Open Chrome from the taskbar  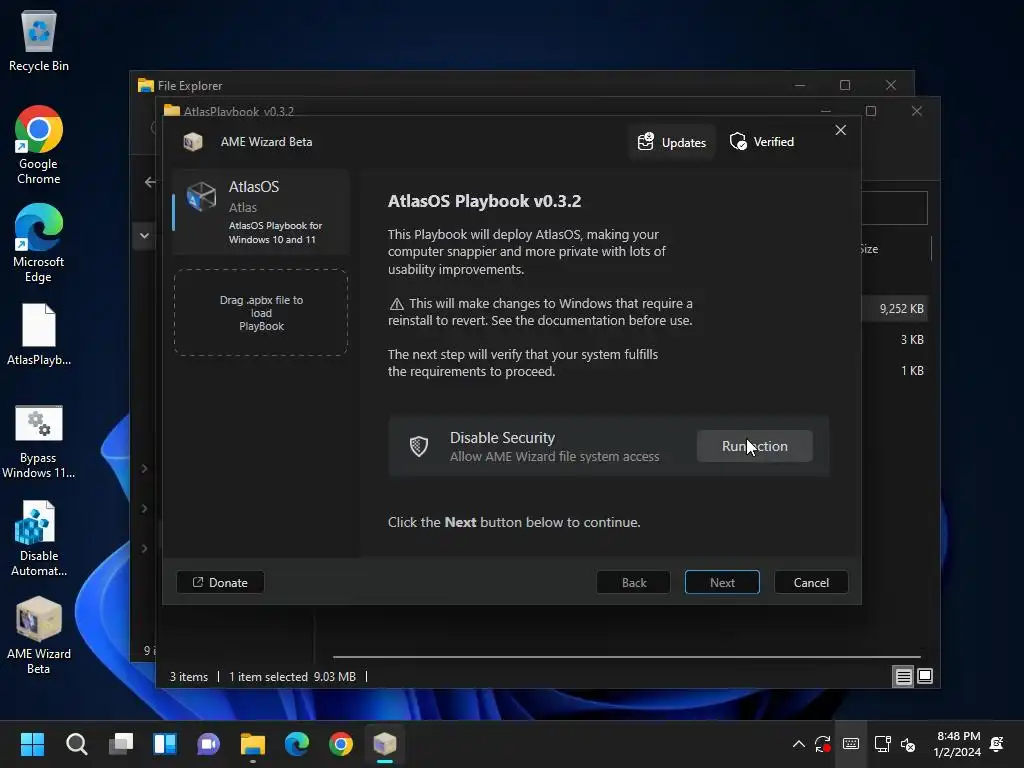coord(340,744)
